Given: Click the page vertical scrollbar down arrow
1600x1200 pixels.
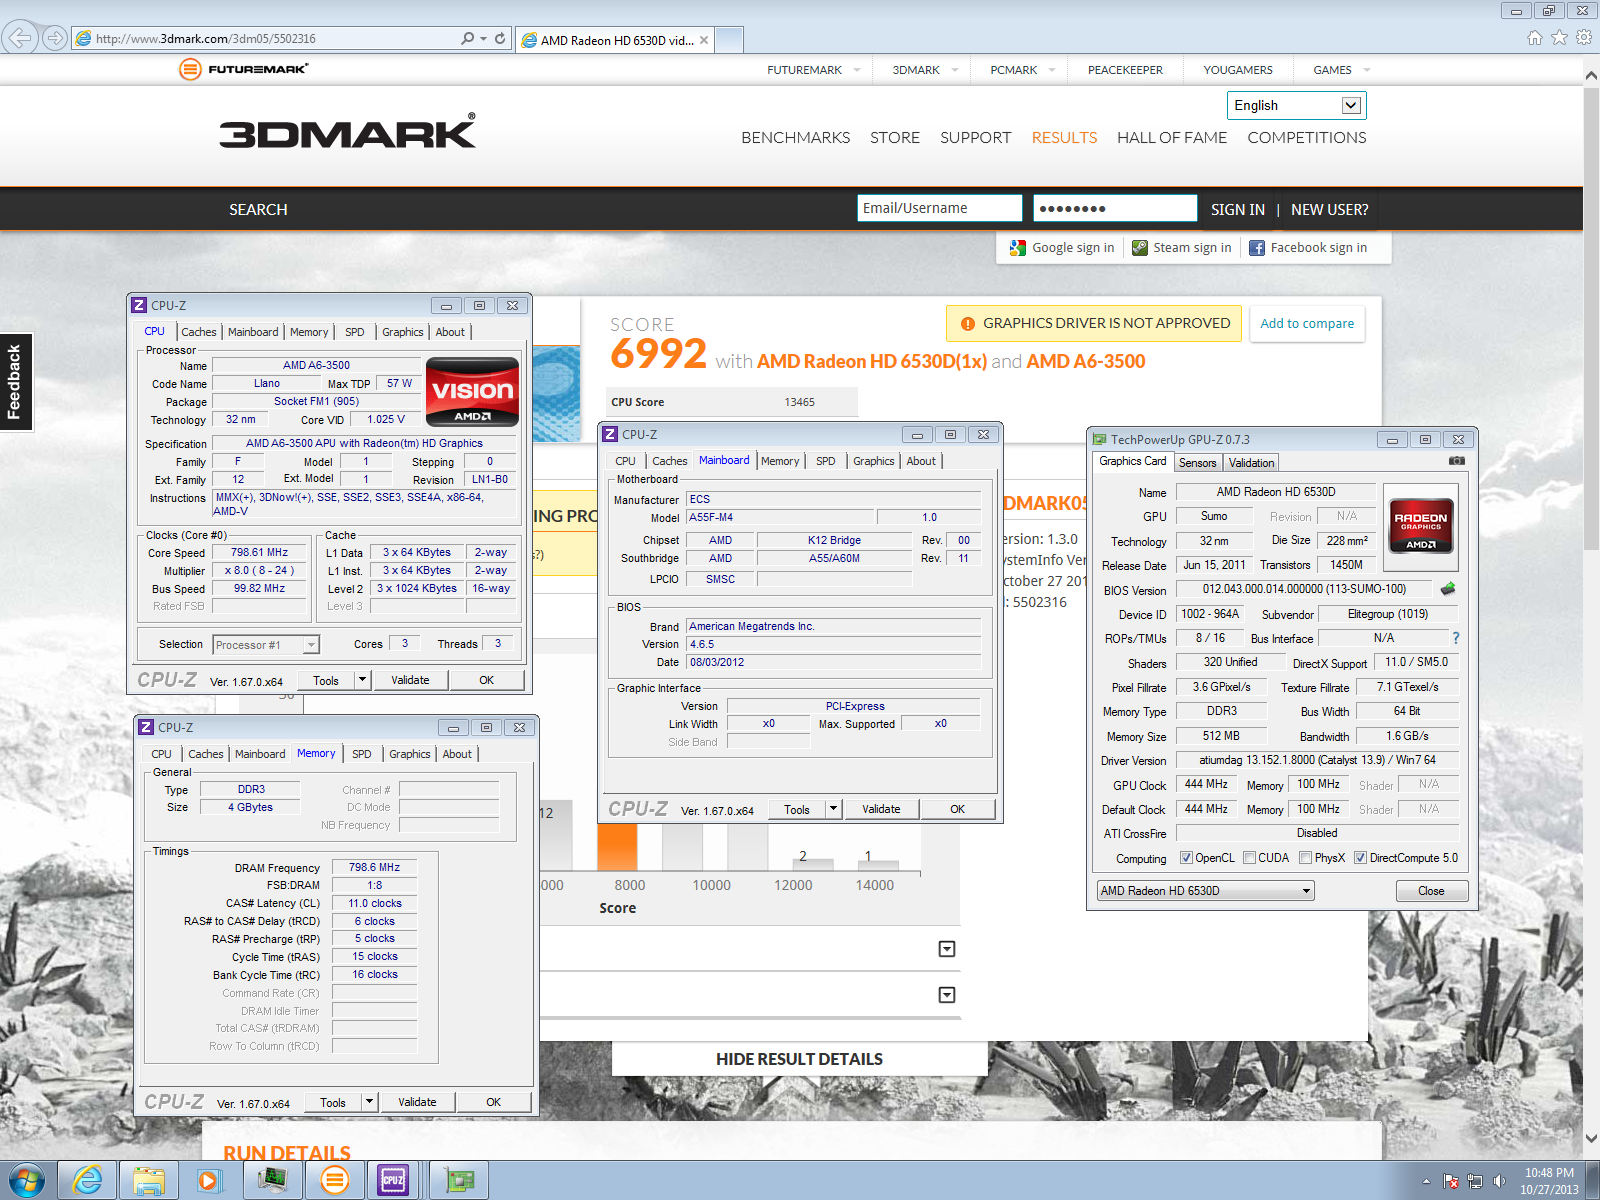Looking at the screenshot, I should pos(1591,1138).
